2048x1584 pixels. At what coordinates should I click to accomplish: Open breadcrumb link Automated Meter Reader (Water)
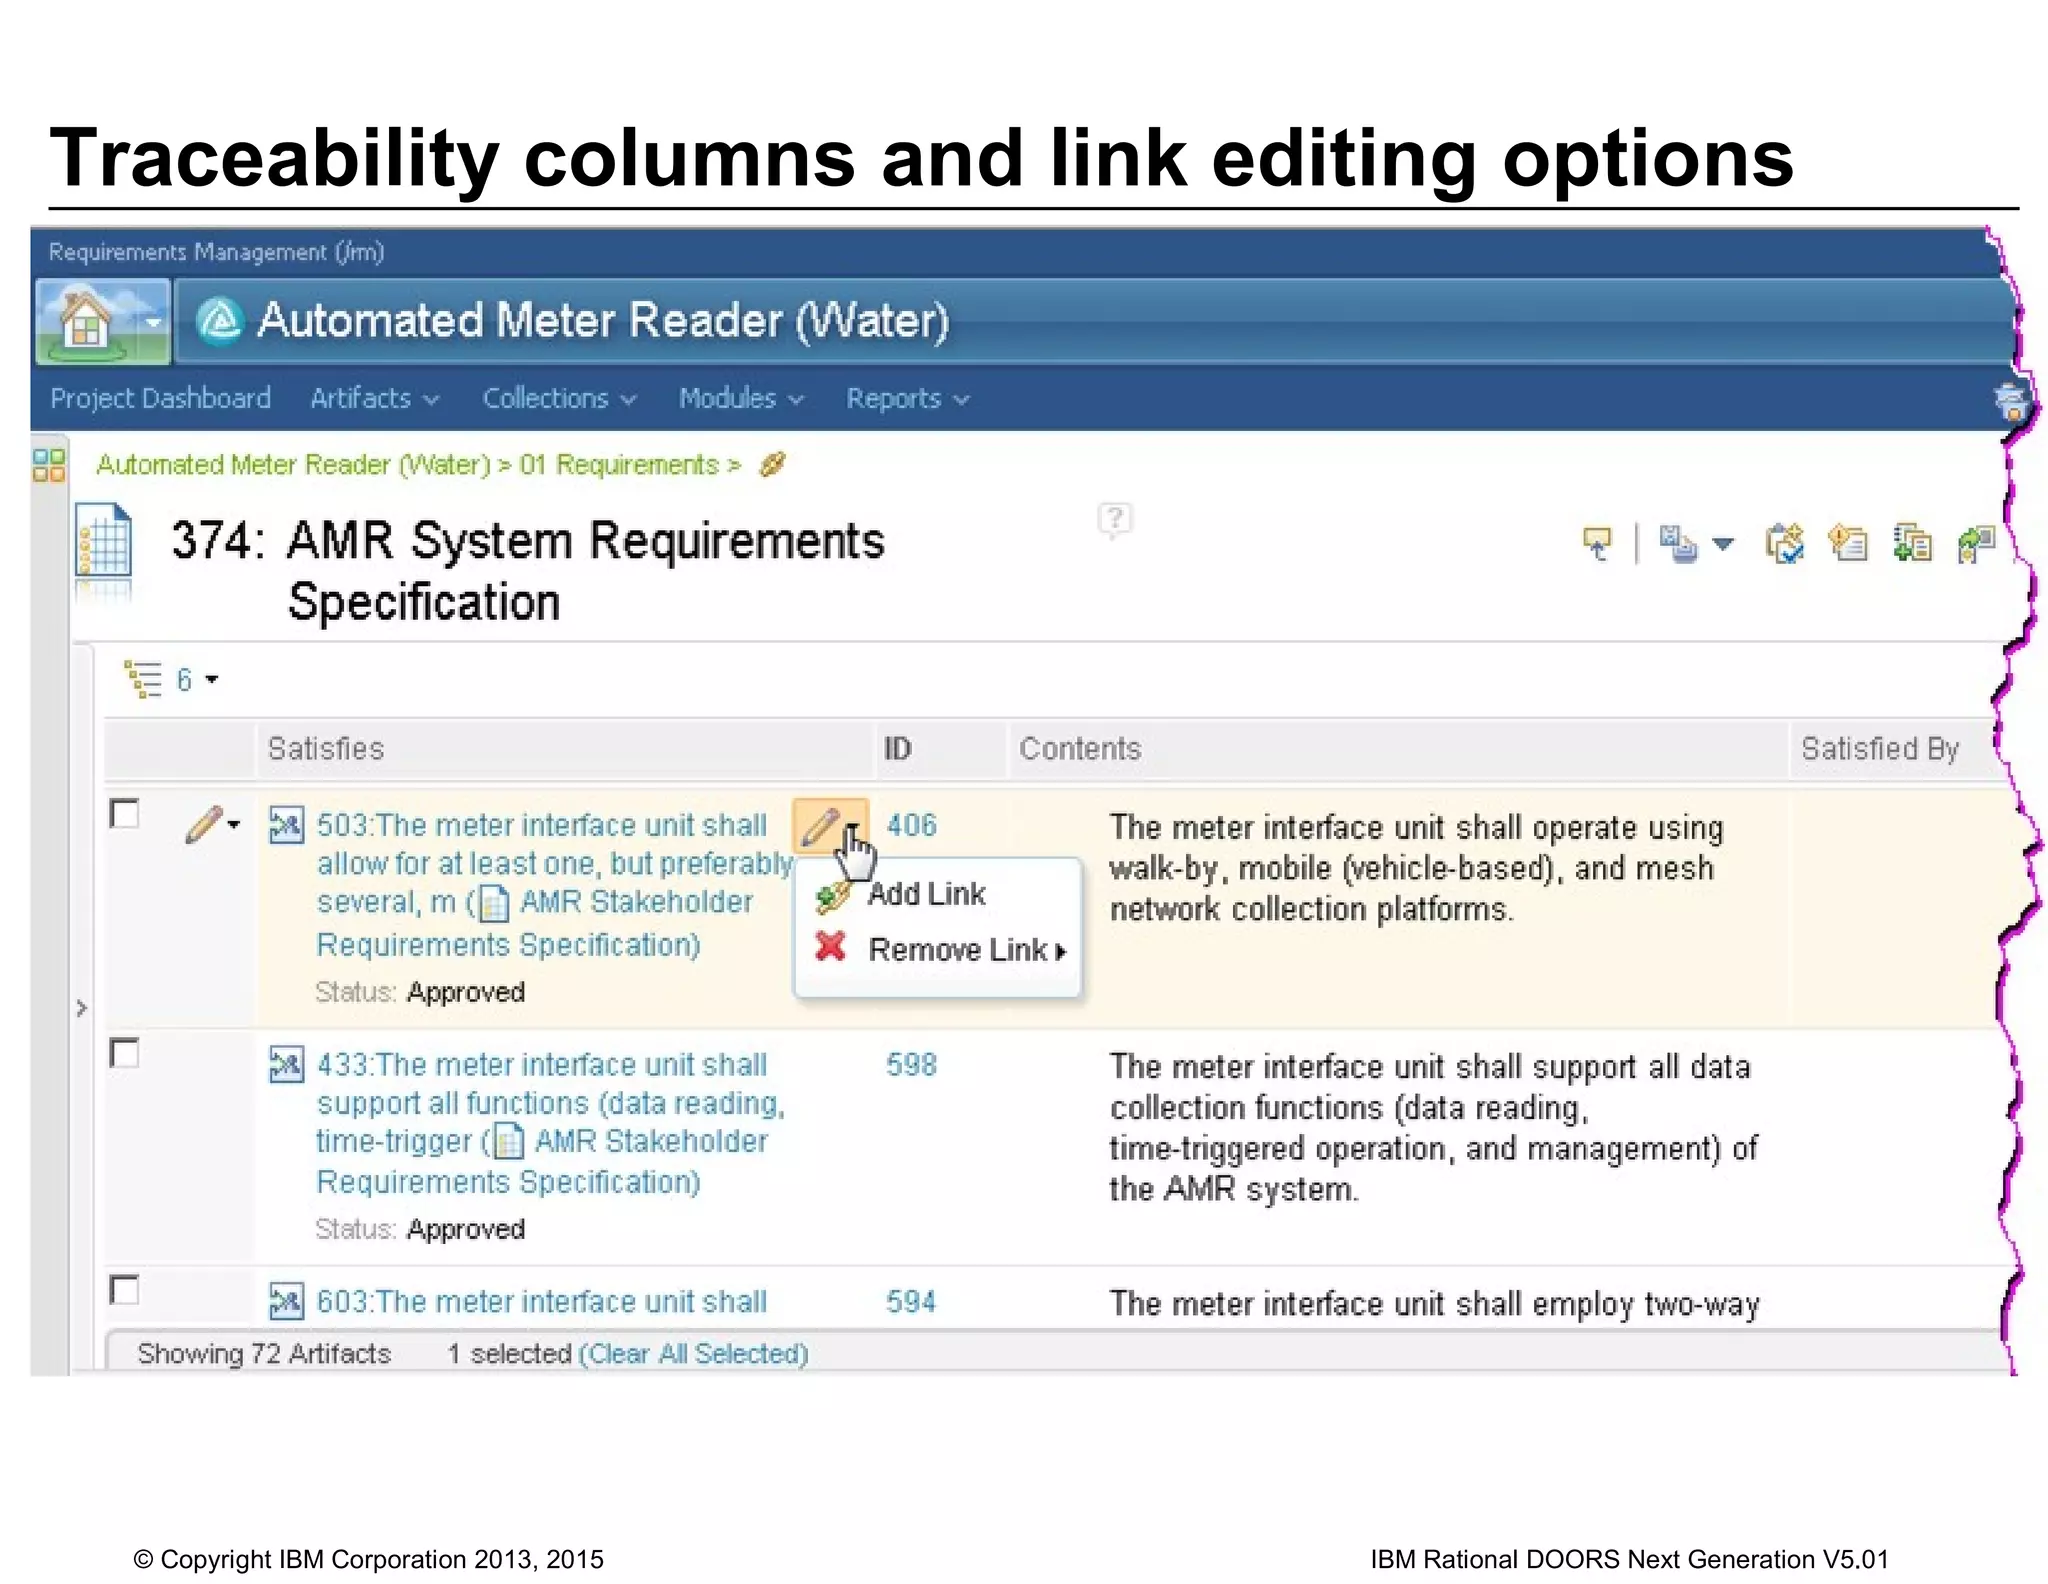pyautogui.click(x=293, y=465)
